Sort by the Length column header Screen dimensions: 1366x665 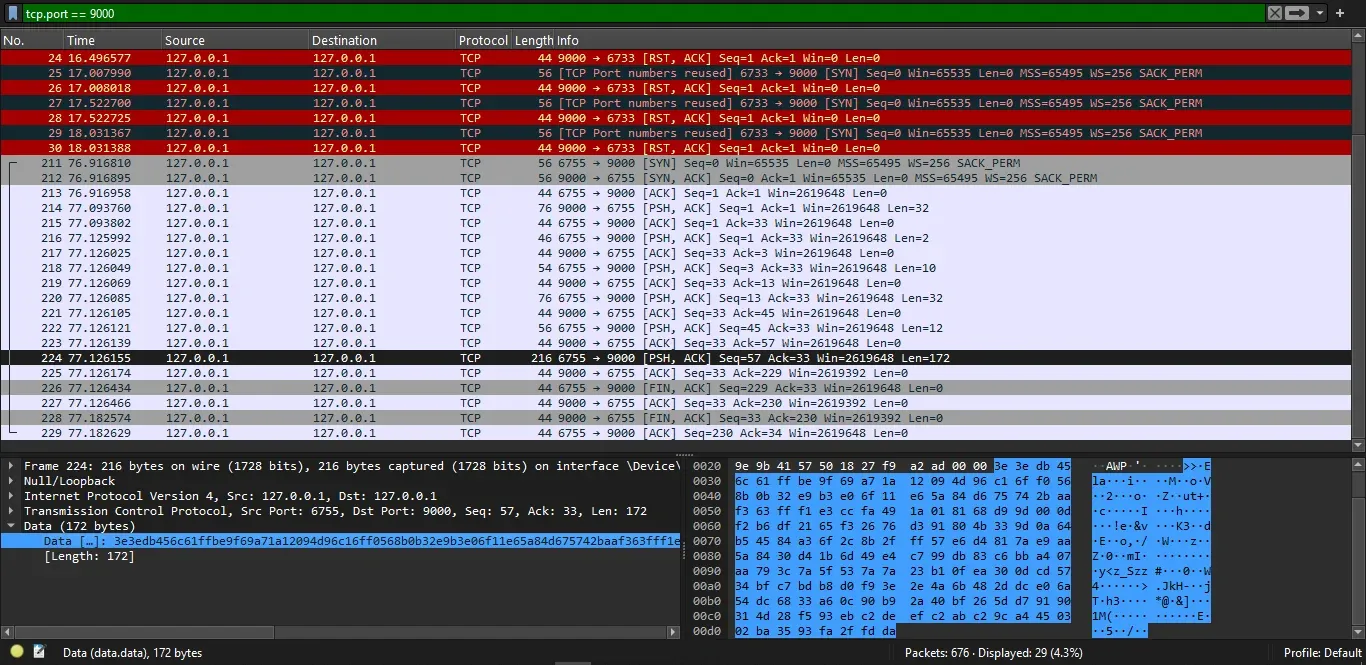[533, 40]
